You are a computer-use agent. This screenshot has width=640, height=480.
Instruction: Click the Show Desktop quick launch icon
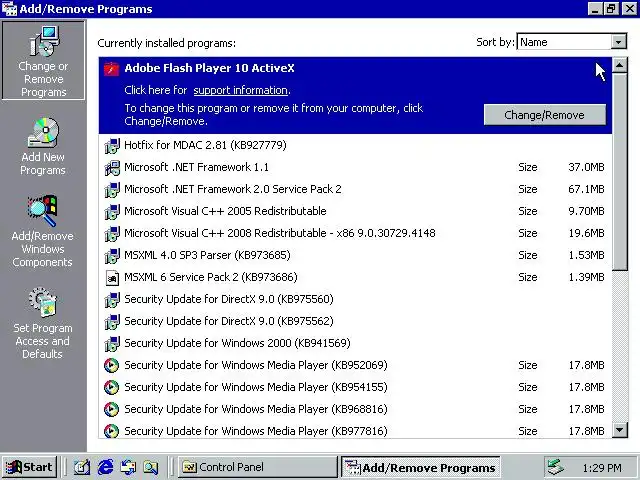(x=82, y=467)
